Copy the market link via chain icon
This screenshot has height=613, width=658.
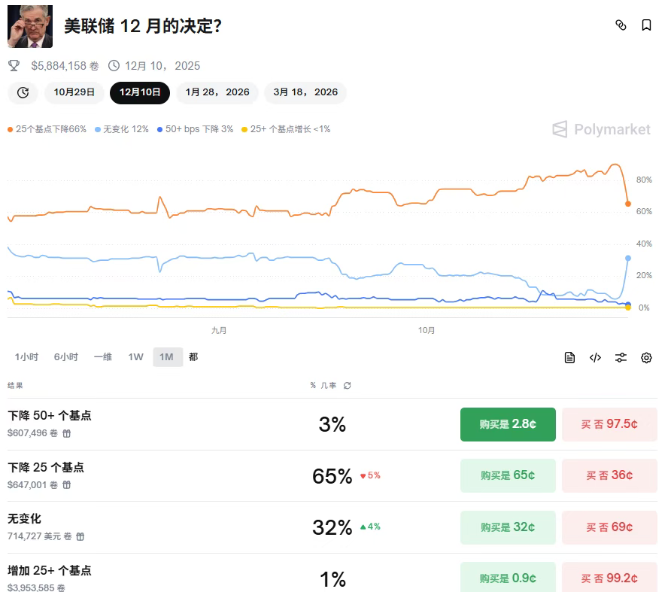point(620,25)
